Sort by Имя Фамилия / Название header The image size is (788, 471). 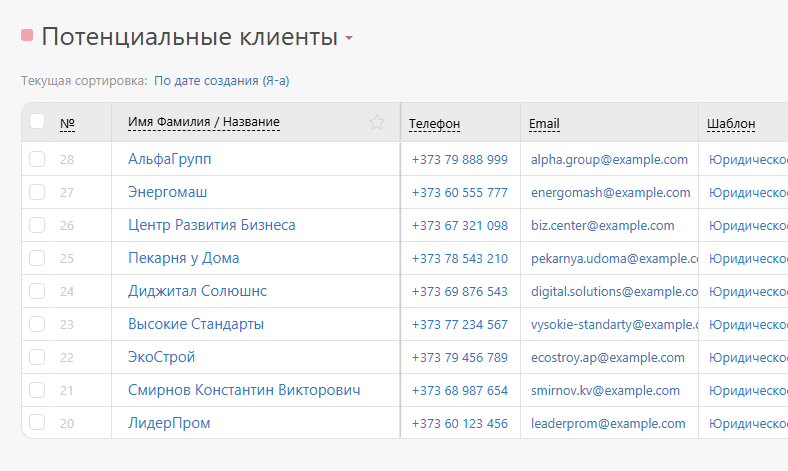204,122
